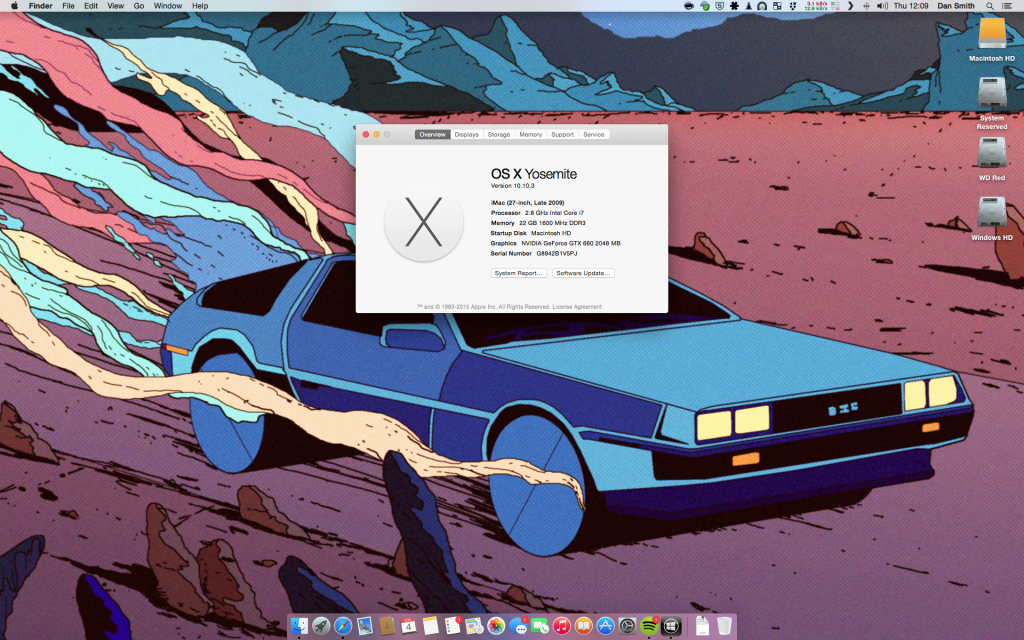Open the Mail stamp icon in Dock
Image resolution: width=1024 pixels, height=640 pixels.
pyautogui.click(x=364, y=626)
